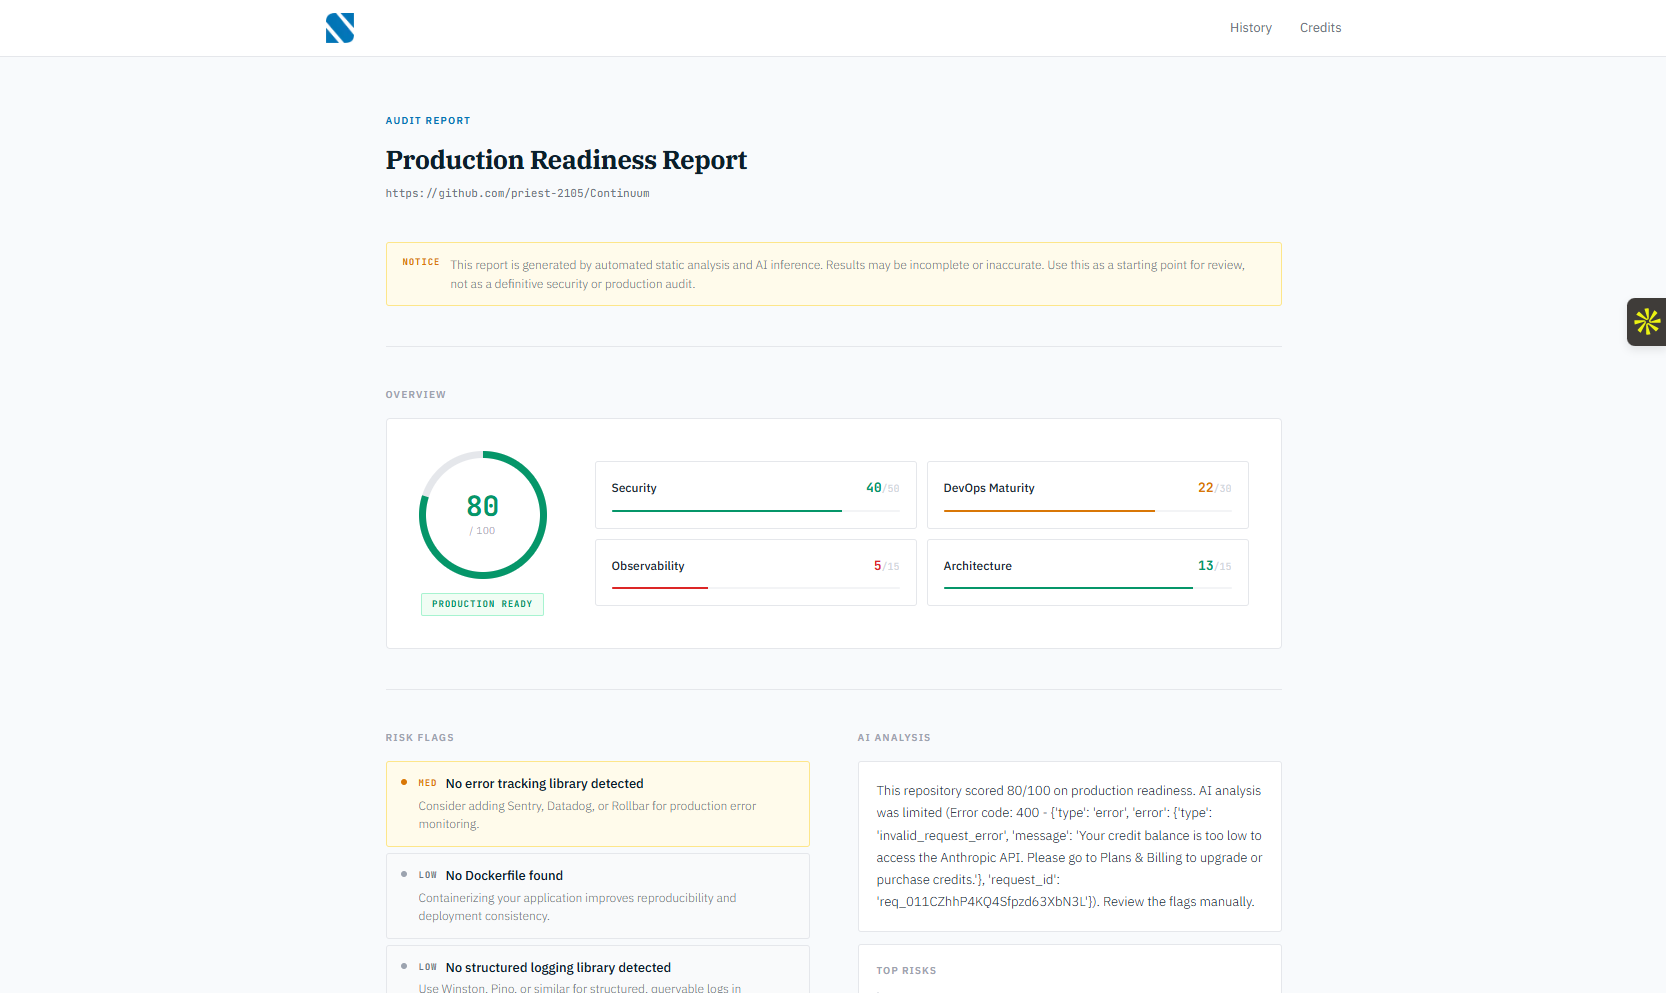Viewport: 1666px width, 993px height.
Task: Click the Observability red progress bar
Action: tap(660, 588)
